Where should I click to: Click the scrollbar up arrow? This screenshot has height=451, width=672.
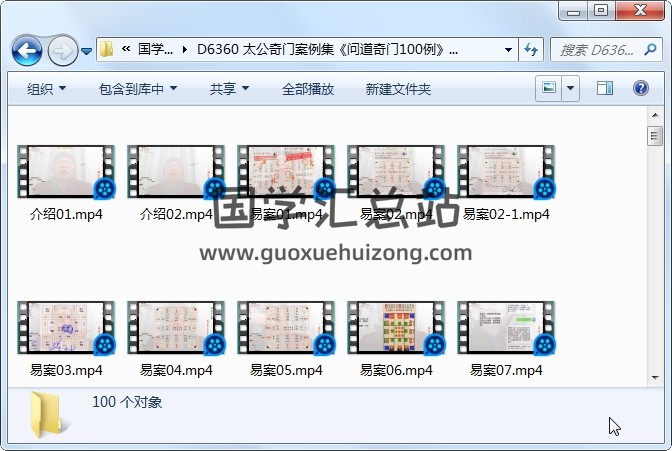[x=655, y=115]
